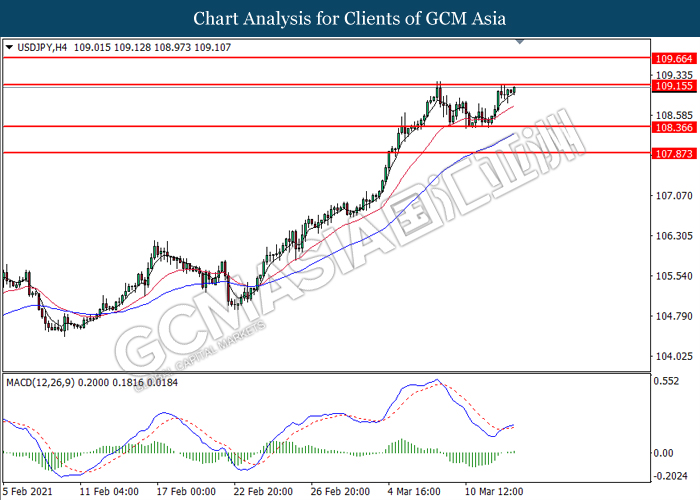This screenshot has width=700, height=500.
Task: Click the 4 Mar 16:00 time label
Action: coord(414,492)
